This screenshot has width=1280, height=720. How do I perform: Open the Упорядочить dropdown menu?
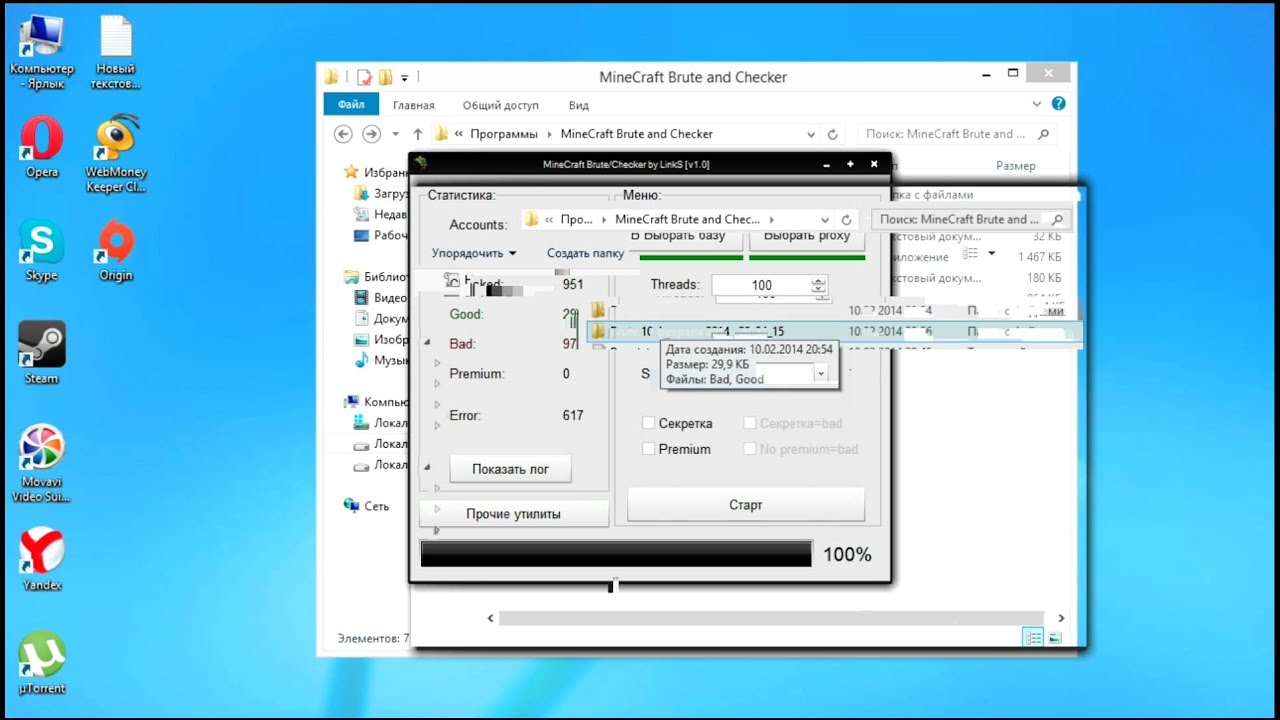pyautogui.click(x=474, y=253)
